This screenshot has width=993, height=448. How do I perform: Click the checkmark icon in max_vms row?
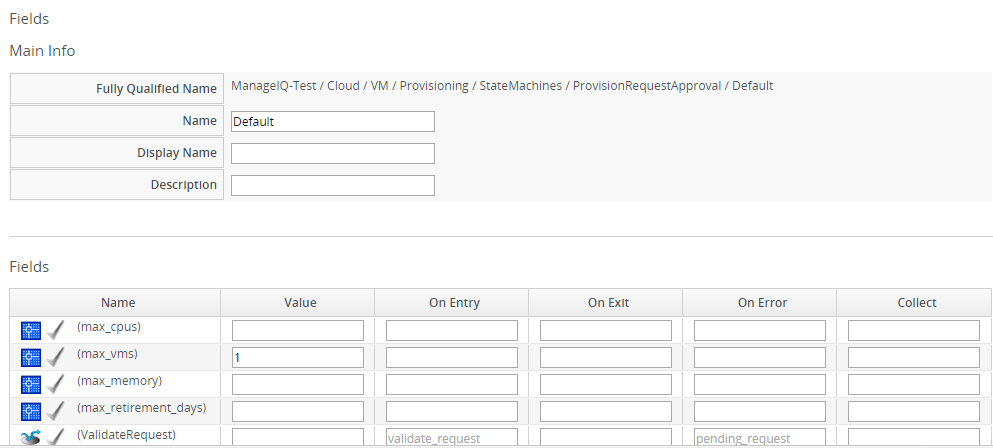click(x=57, y=357)
